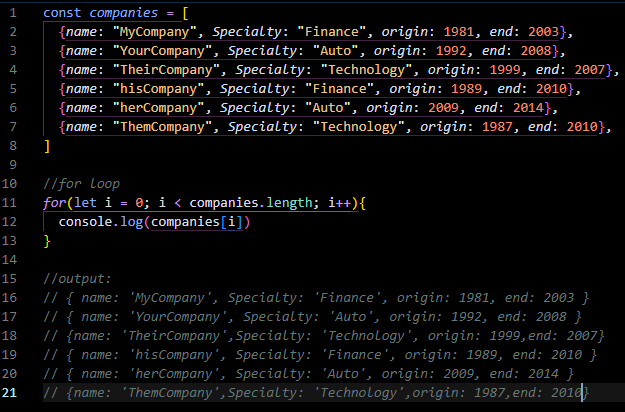The height and width of the screenshot is (412, 625).
Task: Click 'length' property on line 11
Action: (x=289, y=203)
